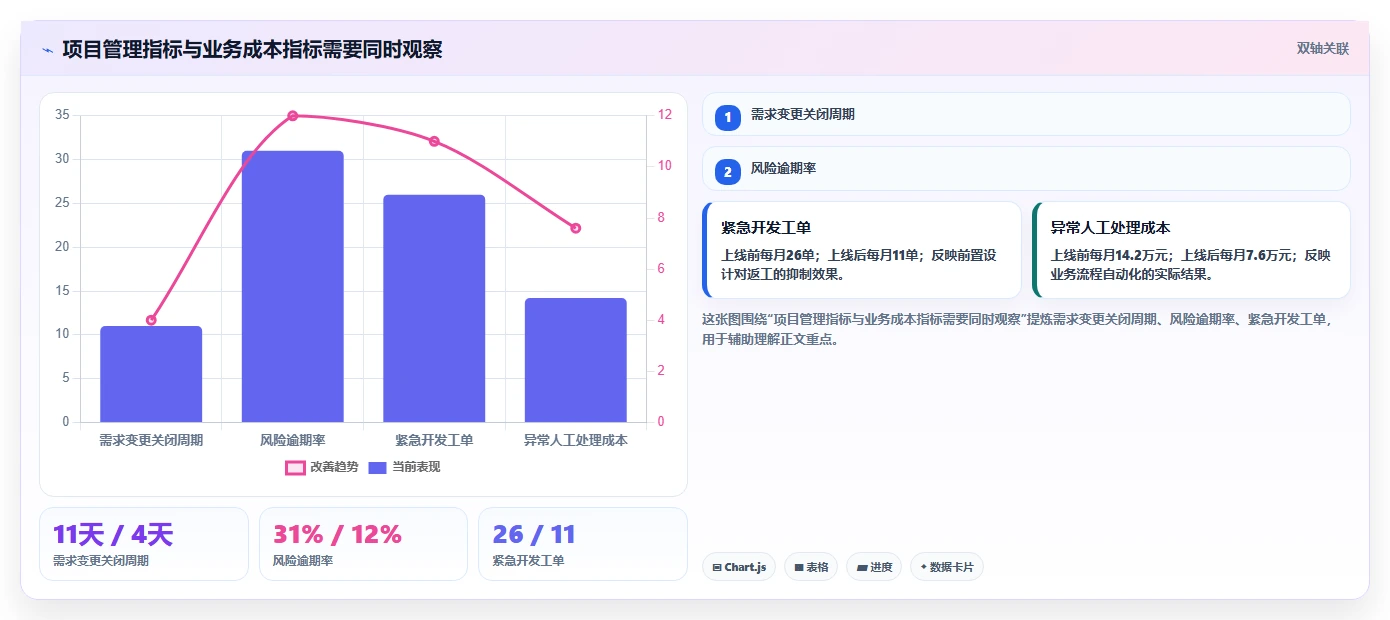This screenshot has height=620, width=1390.
Task: Click the pink 改善趋势 legend swatch
Action: coord(295,467)
